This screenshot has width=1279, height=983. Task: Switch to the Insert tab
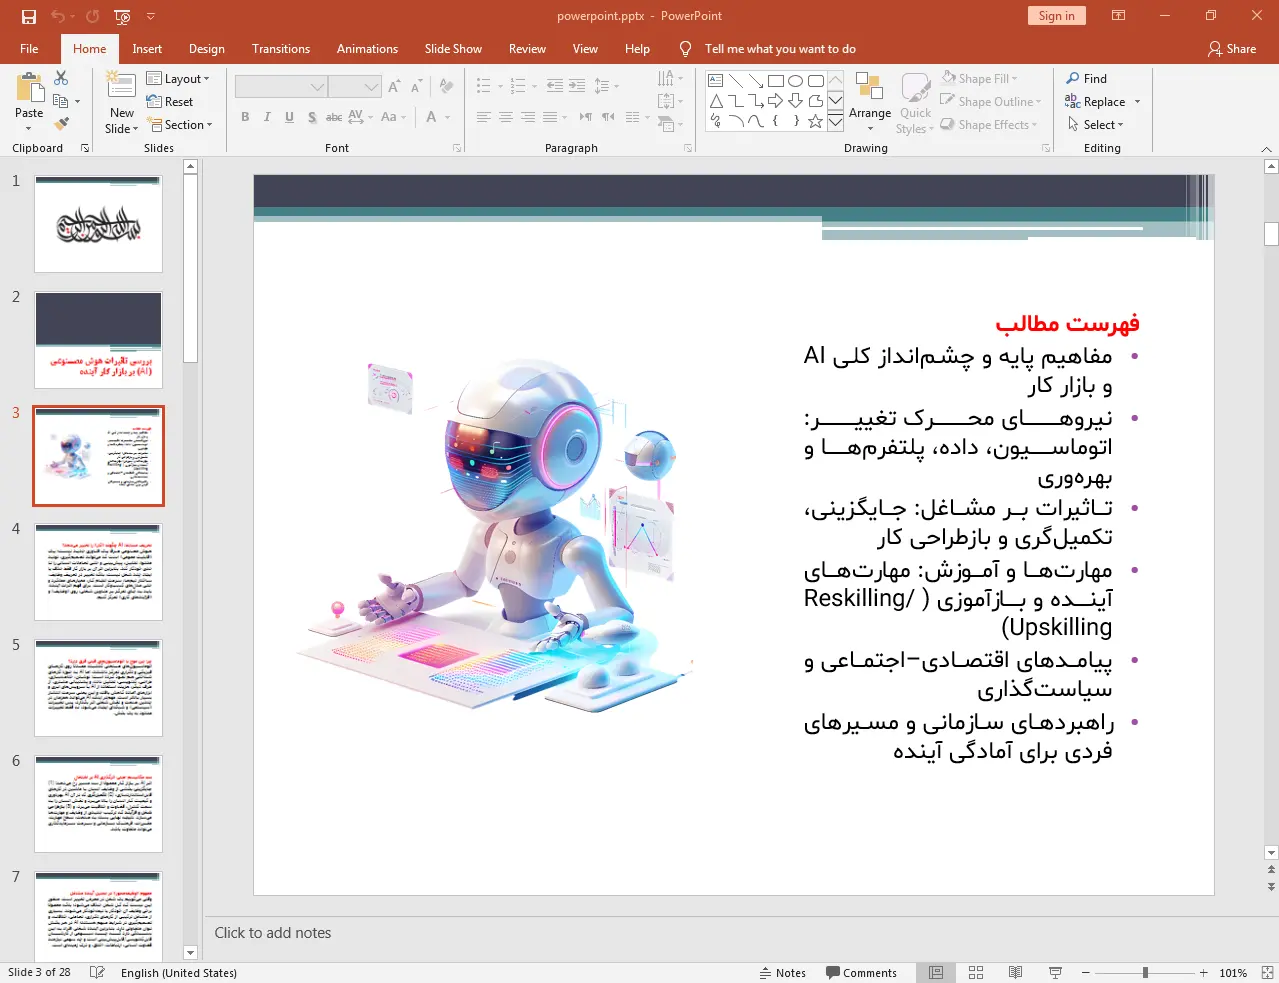click(147, 48)
